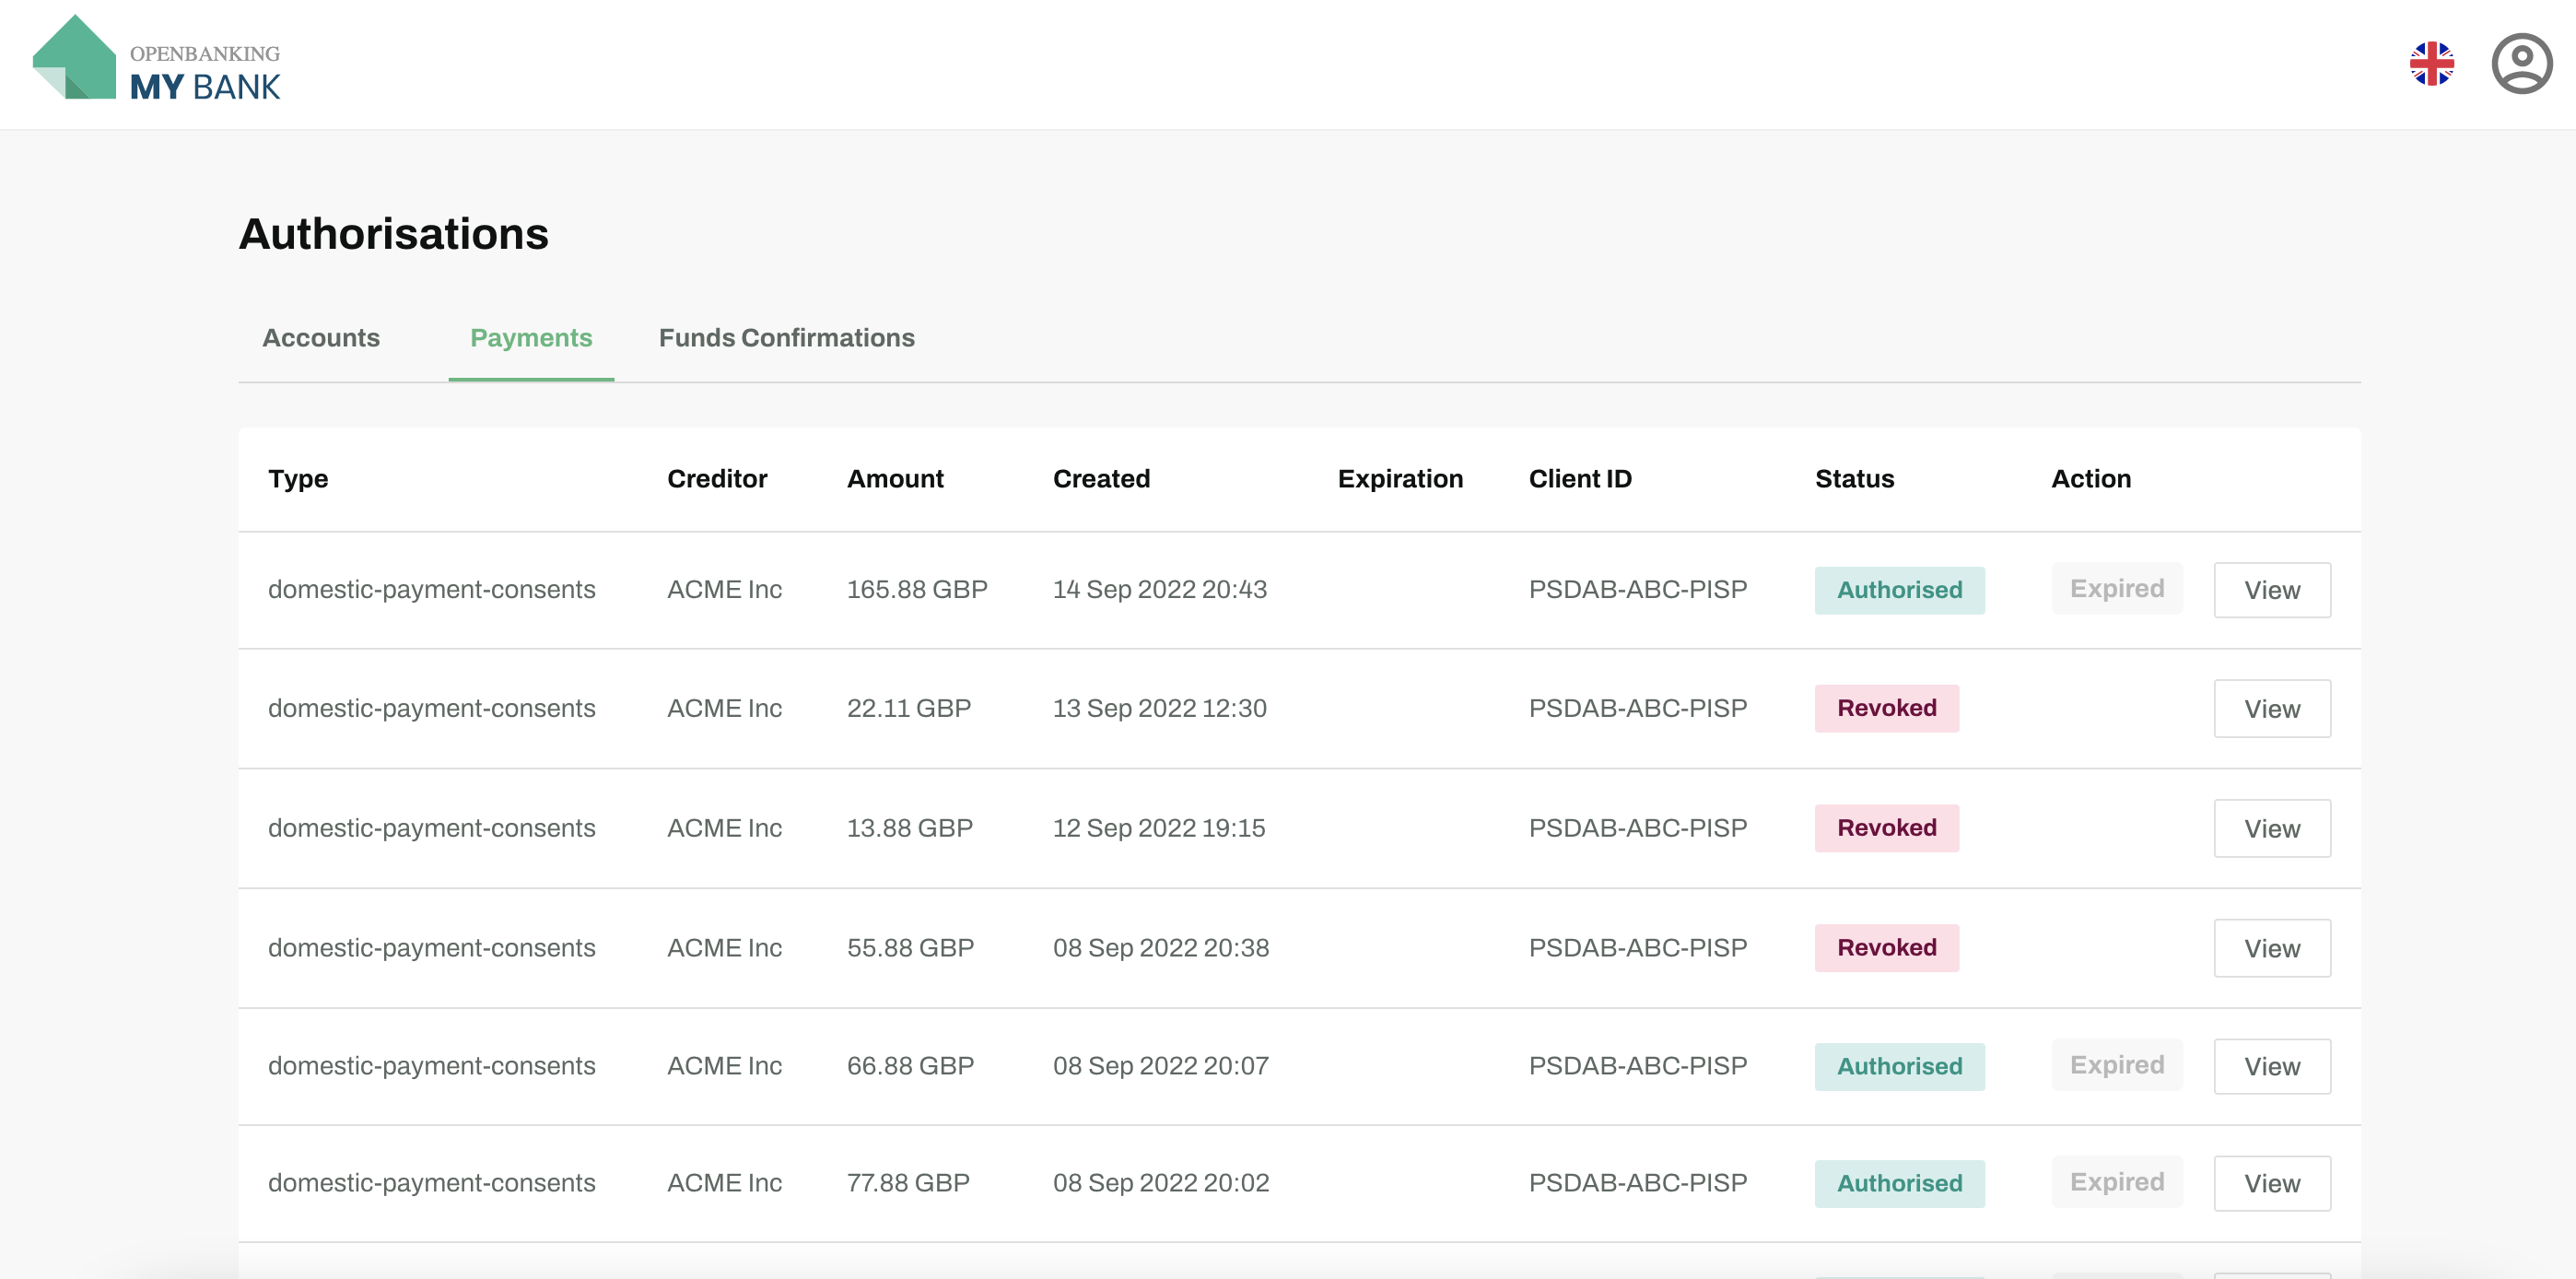View the 66.88 GBP authorised payment
Image resolution: width=2576 pixels, height=1279 pixels.
click(2272, 1066)
